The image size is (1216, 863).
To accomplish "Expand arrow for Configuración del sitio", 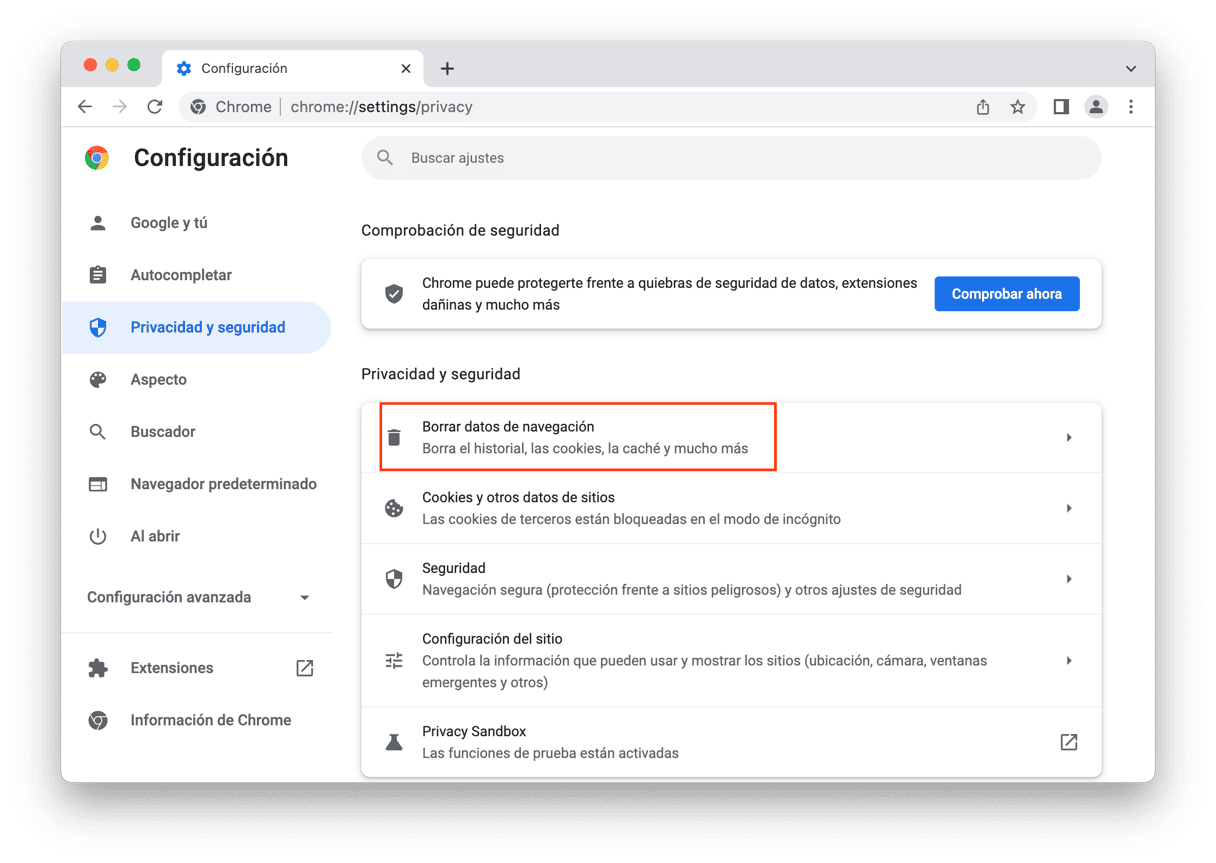I will pos(1069,661).
